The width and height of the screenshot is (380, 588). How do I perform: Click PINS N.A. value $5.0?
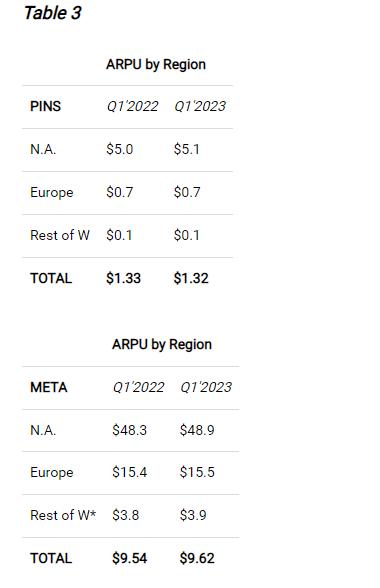120,149
